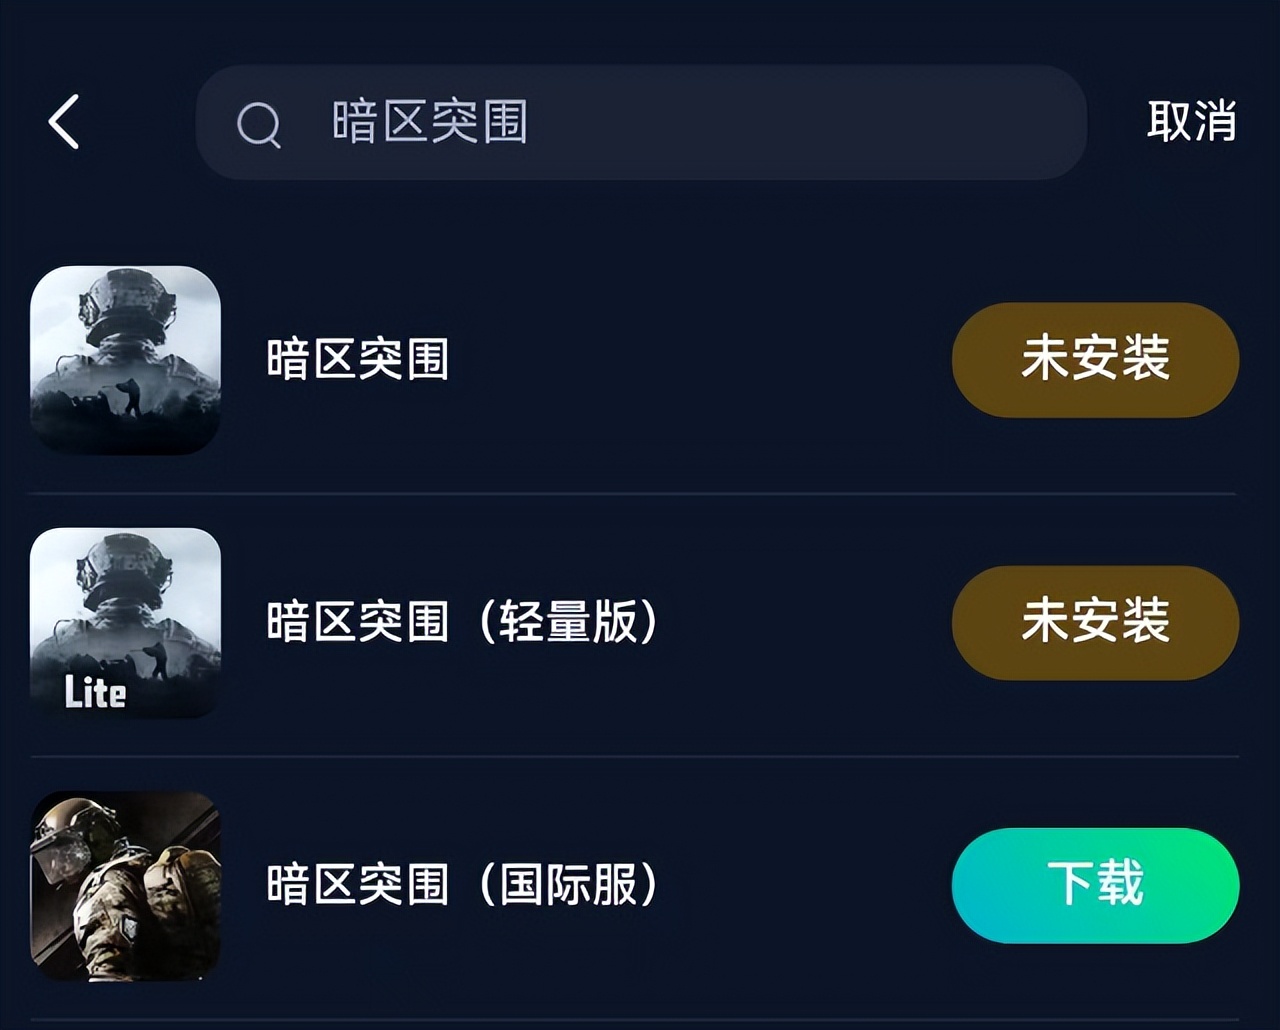Select the first result title 暗区突围

[357, 360]
